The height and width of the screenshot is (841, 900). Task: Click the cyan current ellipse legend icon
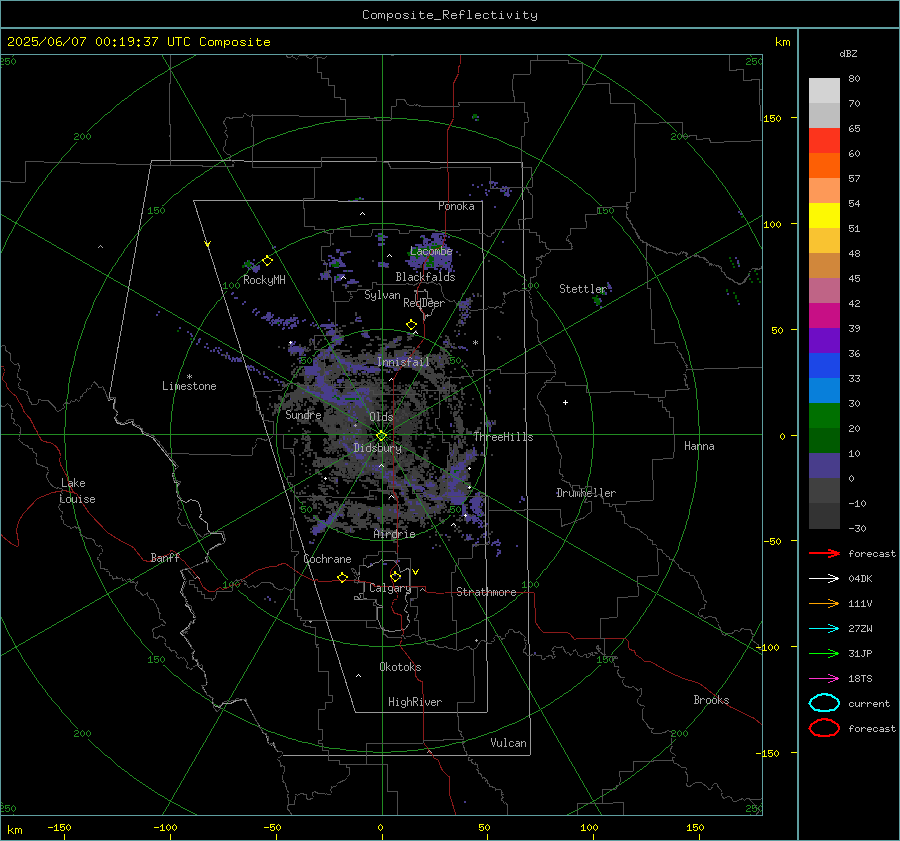[824, 703]
